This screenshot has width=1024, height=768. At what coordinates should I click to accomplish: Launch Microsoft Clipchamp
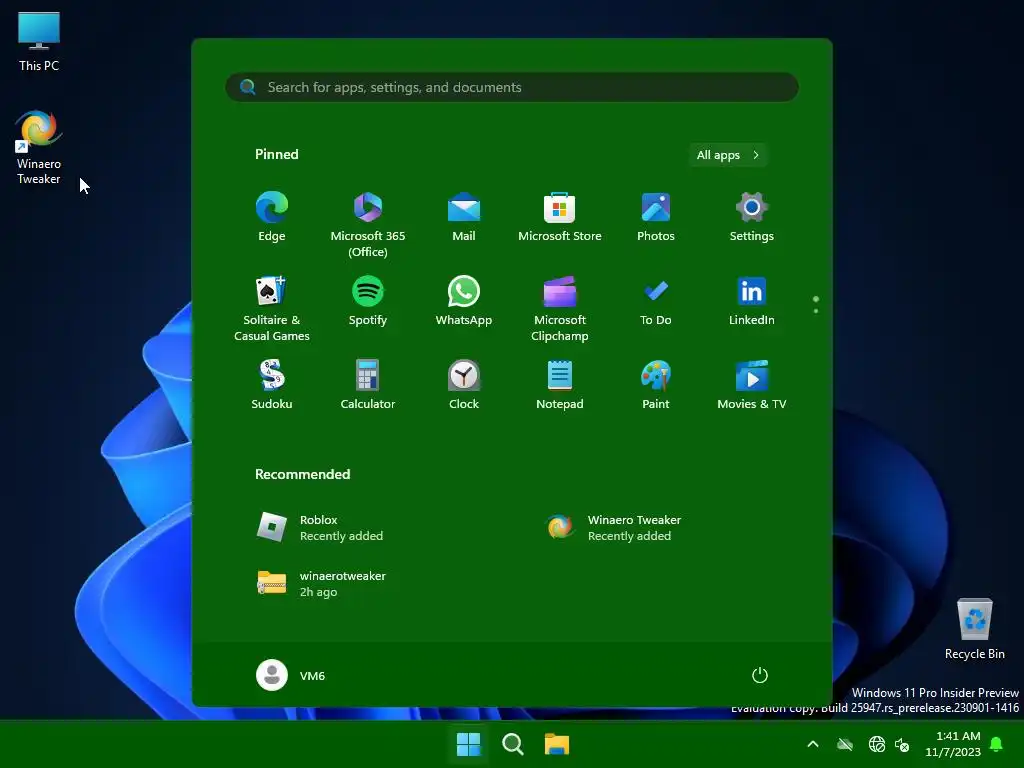pos(560,309)
